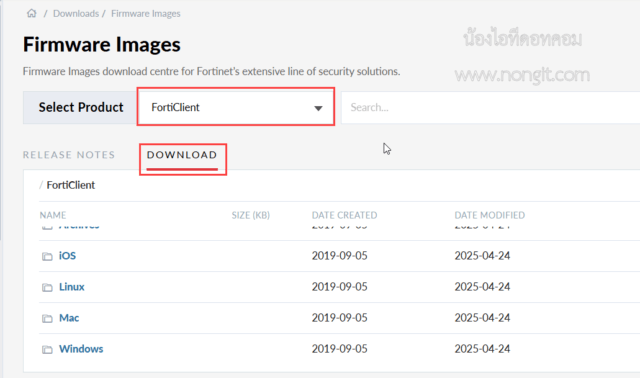
Task: Open the Windows folder link
Action: pos(81,349)
